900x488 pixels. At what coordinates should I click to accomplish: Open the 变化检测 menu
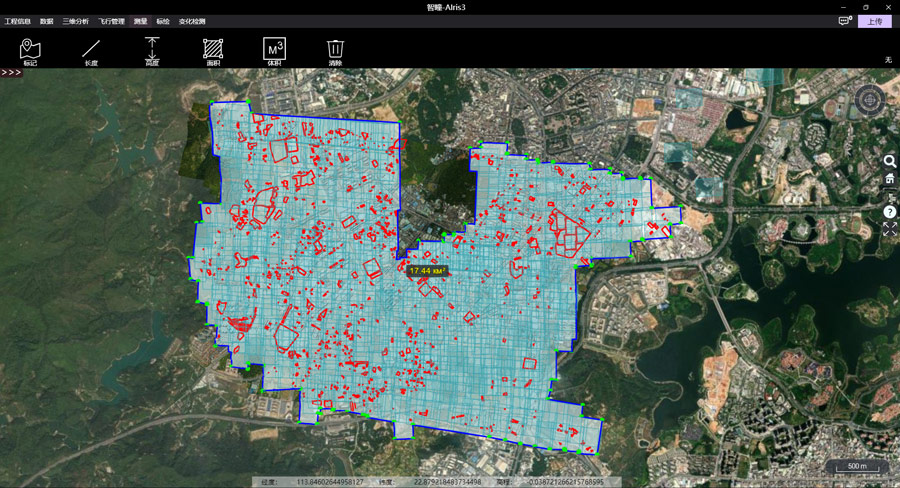click(192, 21)
